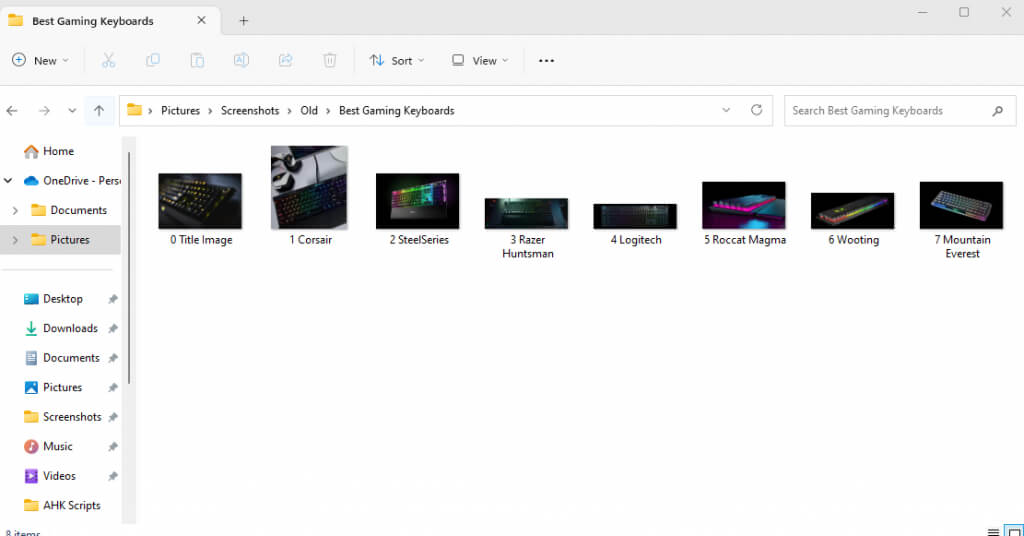Add a new tab with plus button
The image size is (1024, 536).
click(x=243, y=20)
